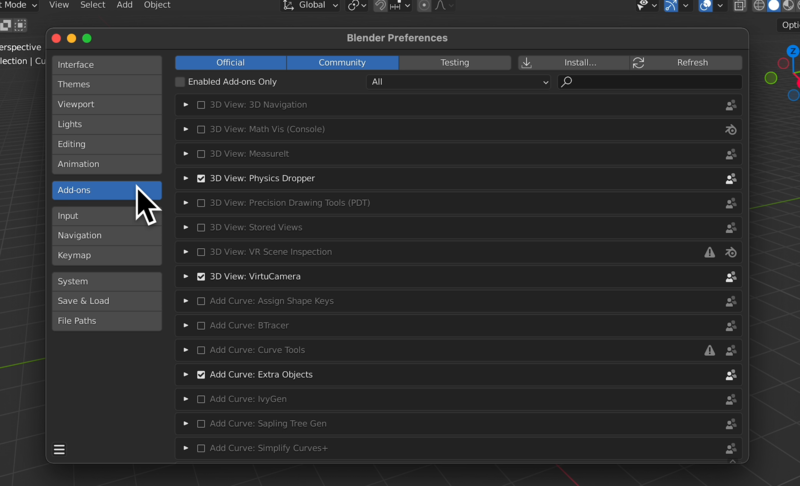Click the community icon on MeasureIt row
Viewport: 800px width, 486px height.
731,154
